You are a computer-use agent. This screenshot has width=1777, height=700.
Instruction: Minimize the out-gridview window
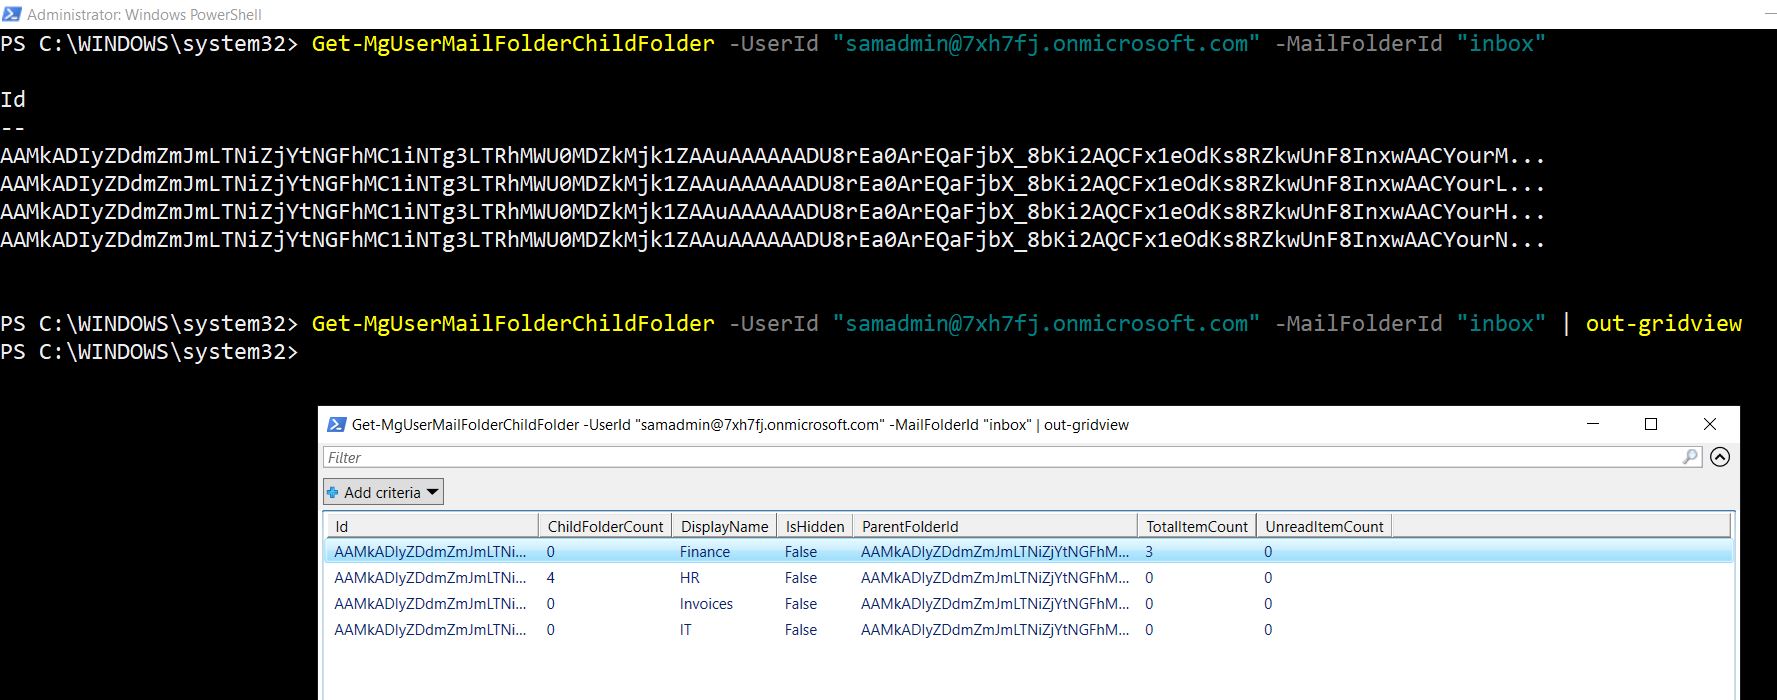tap(1593, 424)
